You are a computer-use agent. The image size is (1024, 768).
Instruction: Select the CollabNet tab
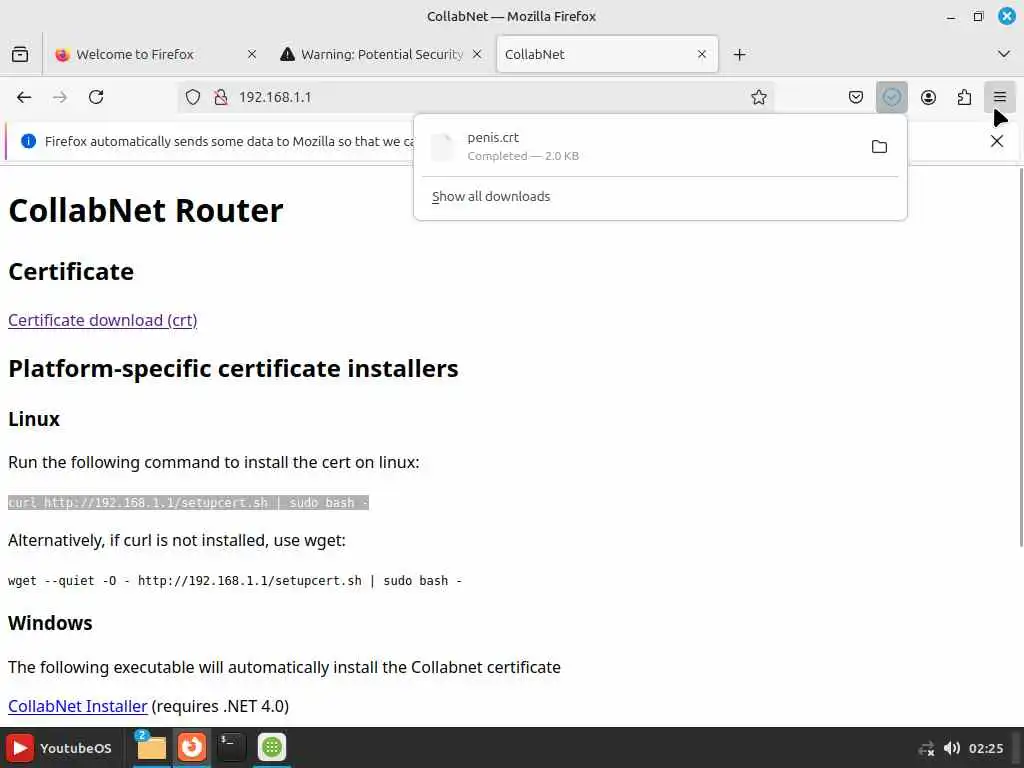[607, 54]
